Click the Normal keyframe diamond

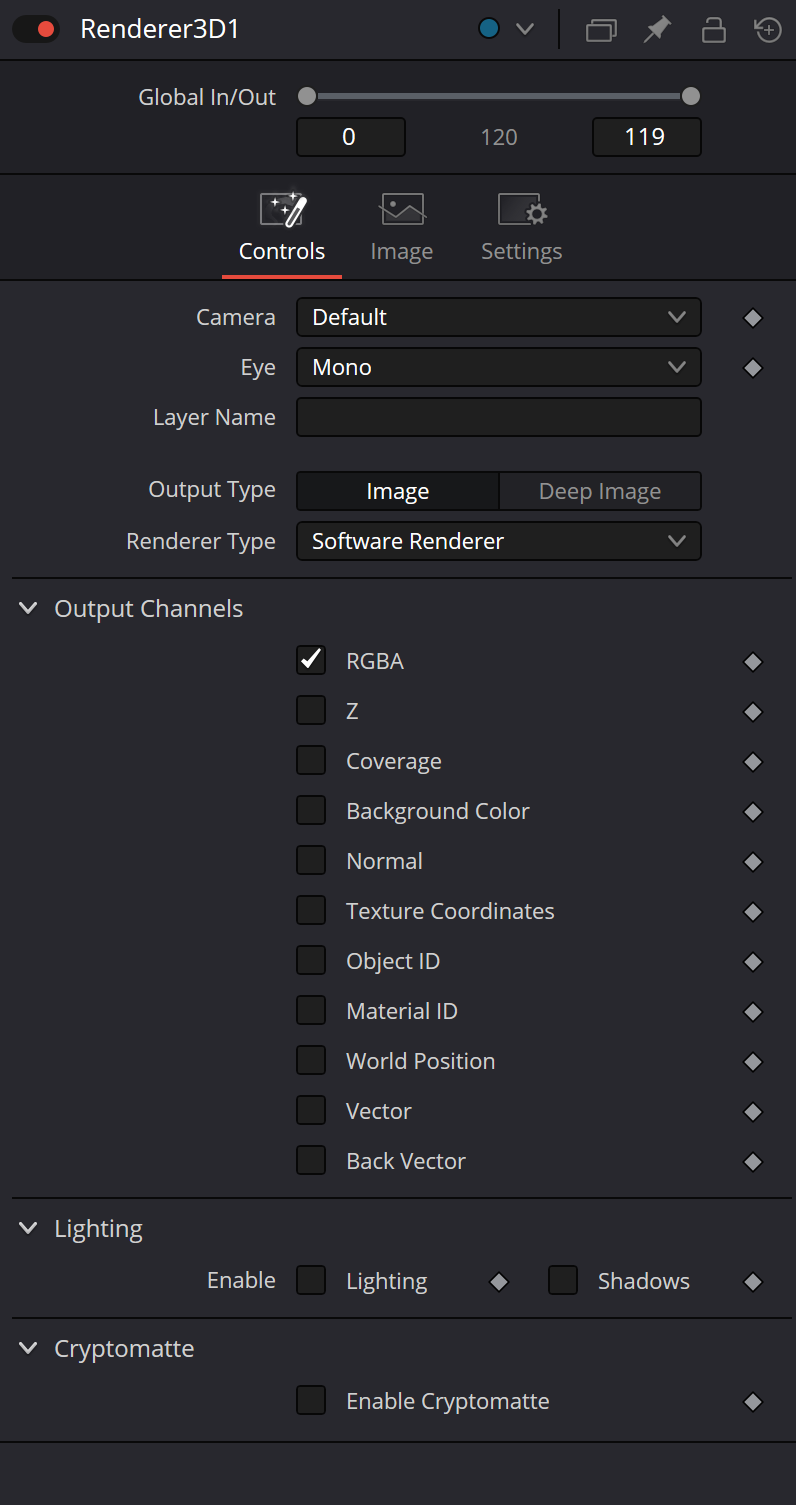(753, 862)
